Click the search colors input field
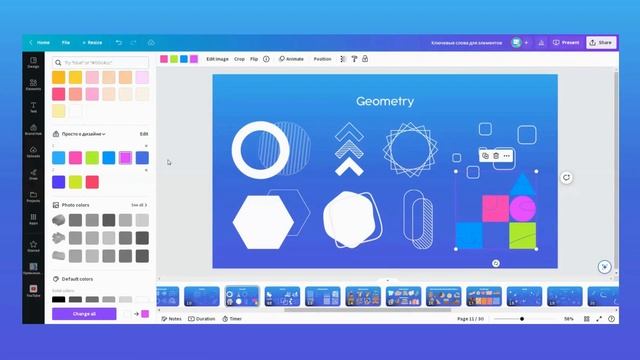 click(100, 62)
